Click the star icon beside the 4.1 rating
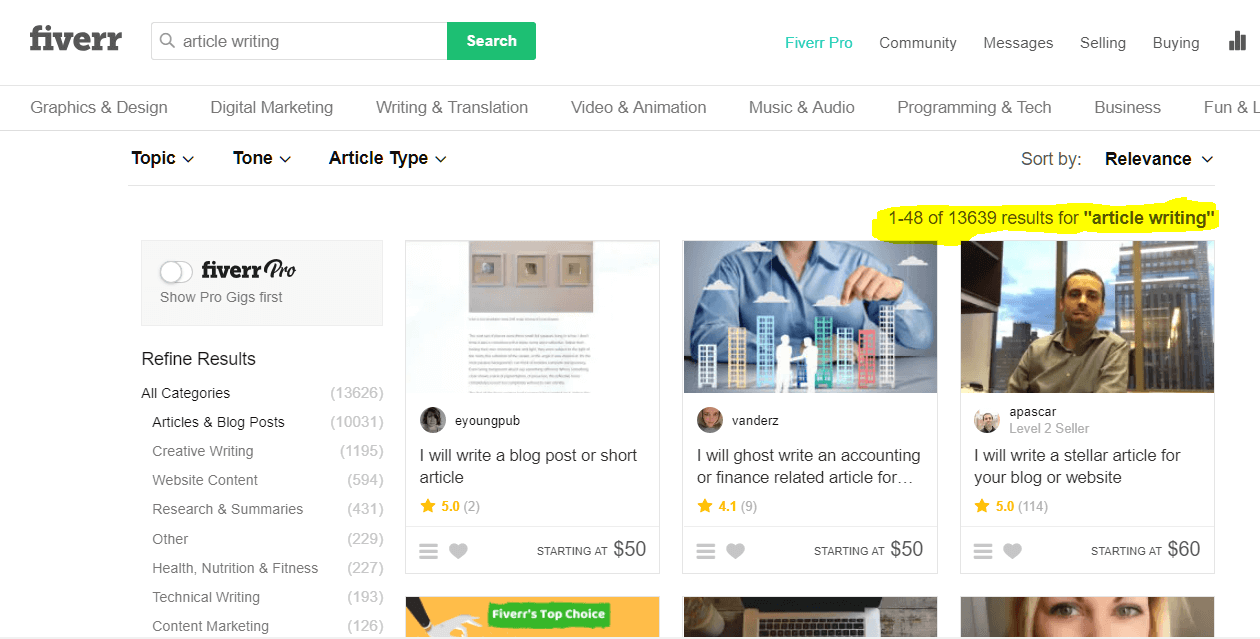Image resolution: width=1260 pixels, height=639 pixels. [702, 506]
